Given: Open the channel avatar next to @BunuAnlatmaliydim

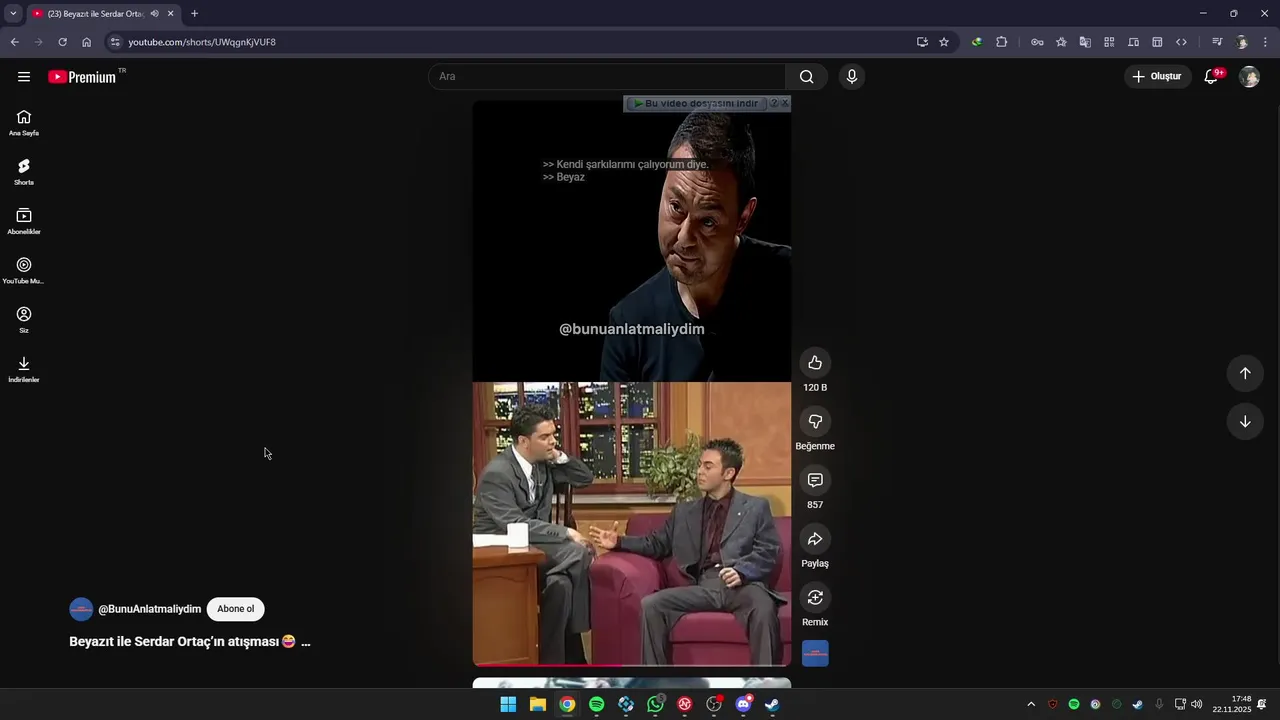Looking at the screenshot, I should (x=81, y=609).
